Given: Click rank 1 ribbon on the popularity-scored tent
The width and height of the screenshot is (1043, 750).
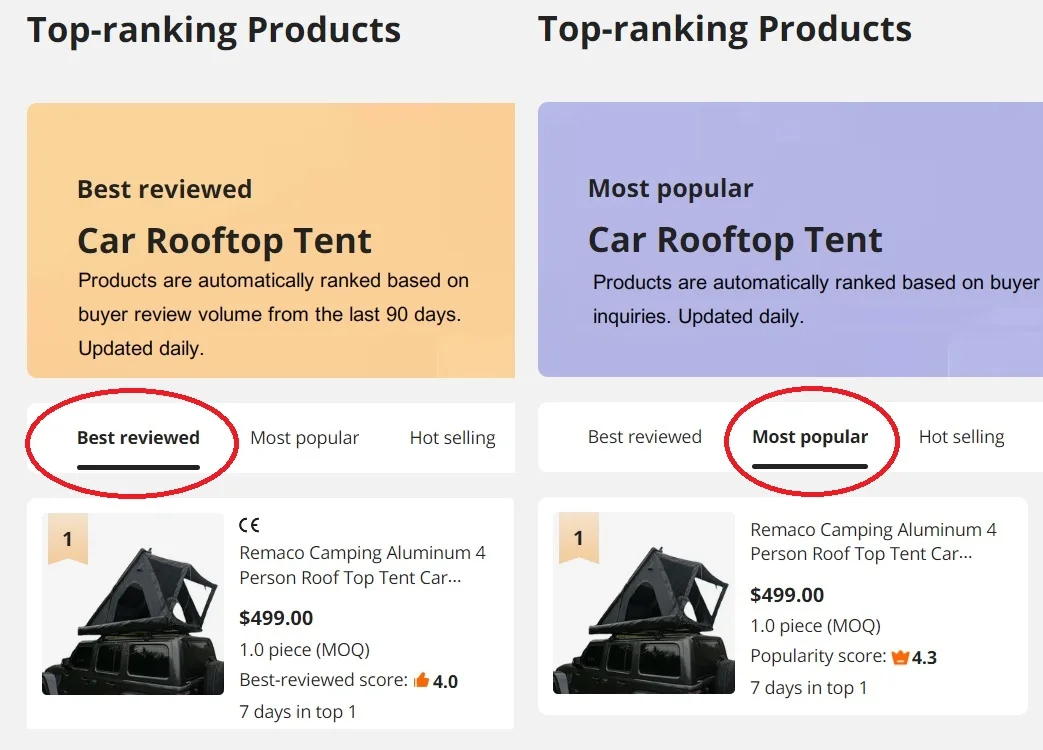Looking at the screenshot, I should coord(578,540).
